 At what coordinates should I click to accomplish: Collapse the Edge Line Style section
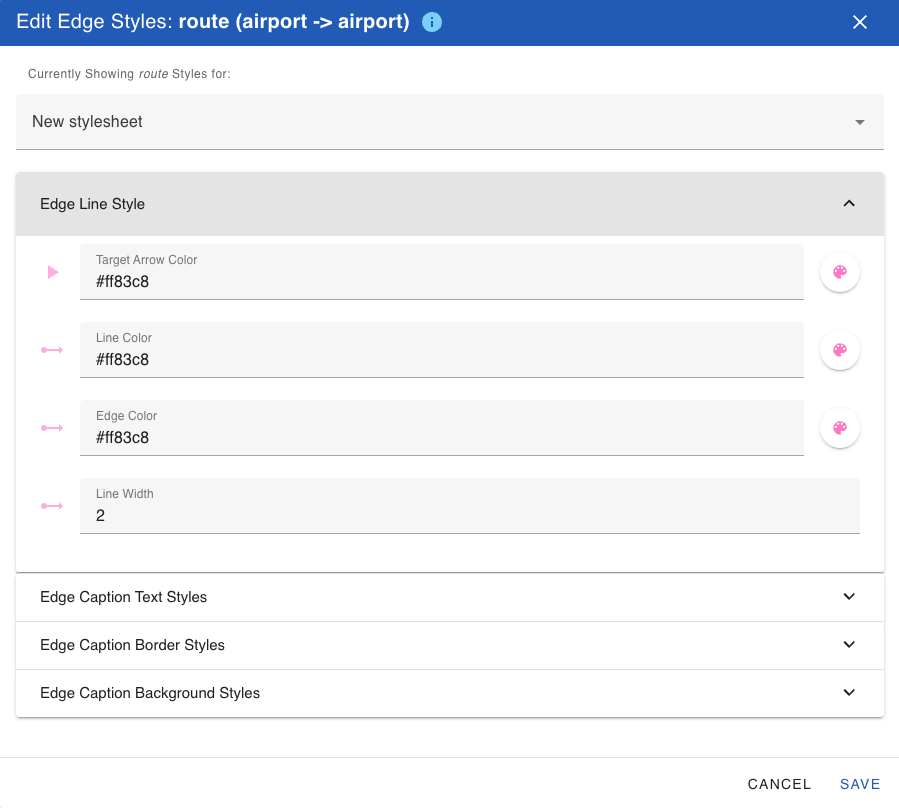(848, 203)
